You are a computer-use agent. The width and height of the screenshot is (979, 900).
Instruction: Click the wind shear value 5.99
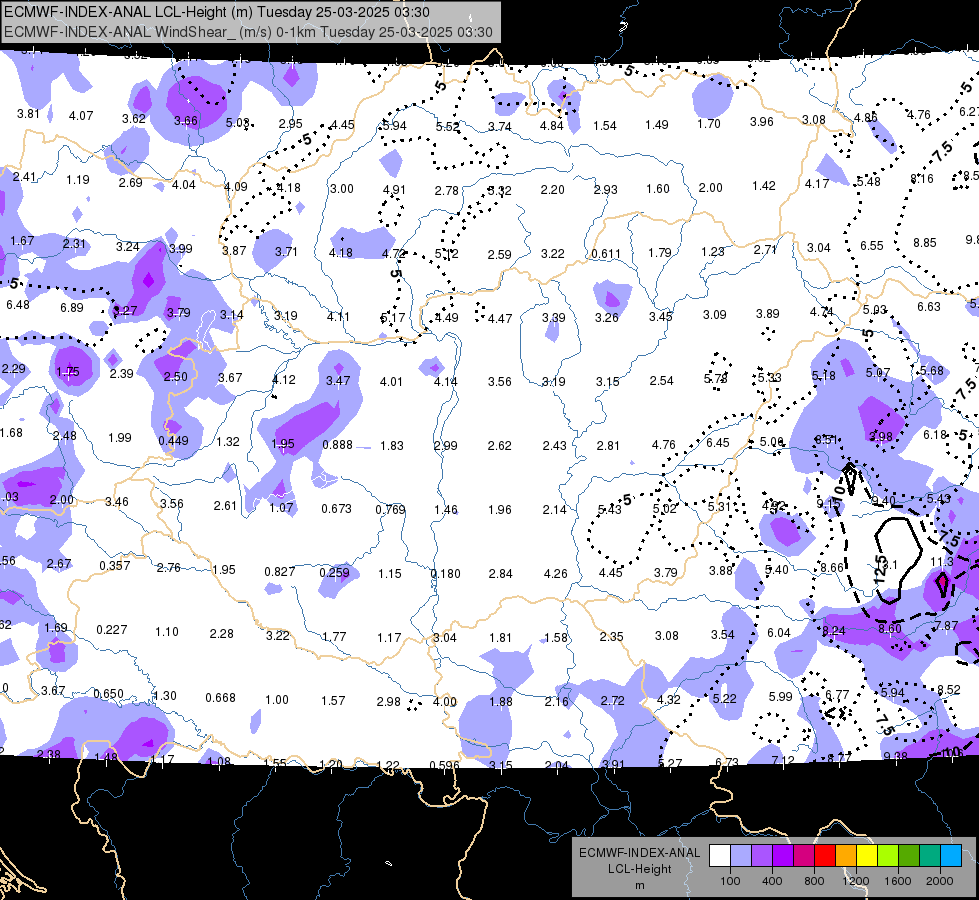(780, 696)
